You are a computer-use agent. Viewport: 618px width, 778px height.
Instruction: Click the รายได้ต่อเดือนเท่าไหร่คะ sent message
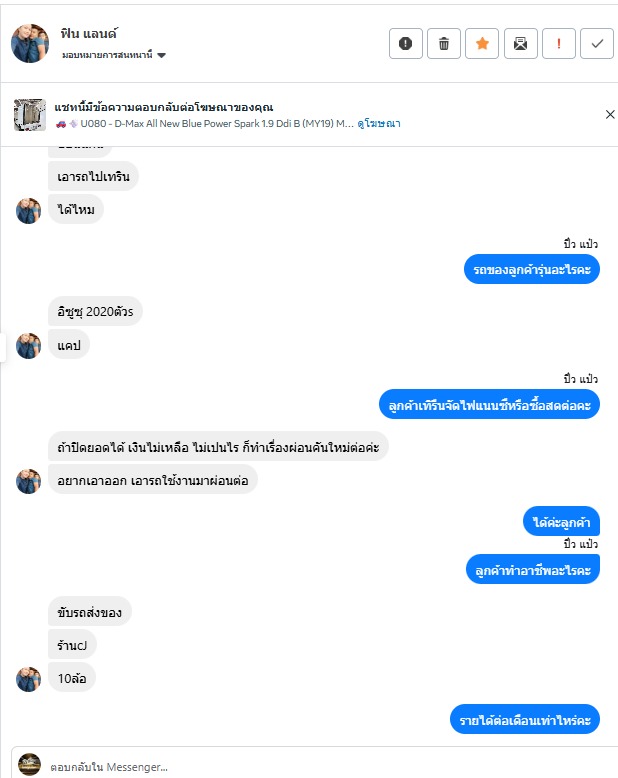pyautogui.click(x=524, y=720)
